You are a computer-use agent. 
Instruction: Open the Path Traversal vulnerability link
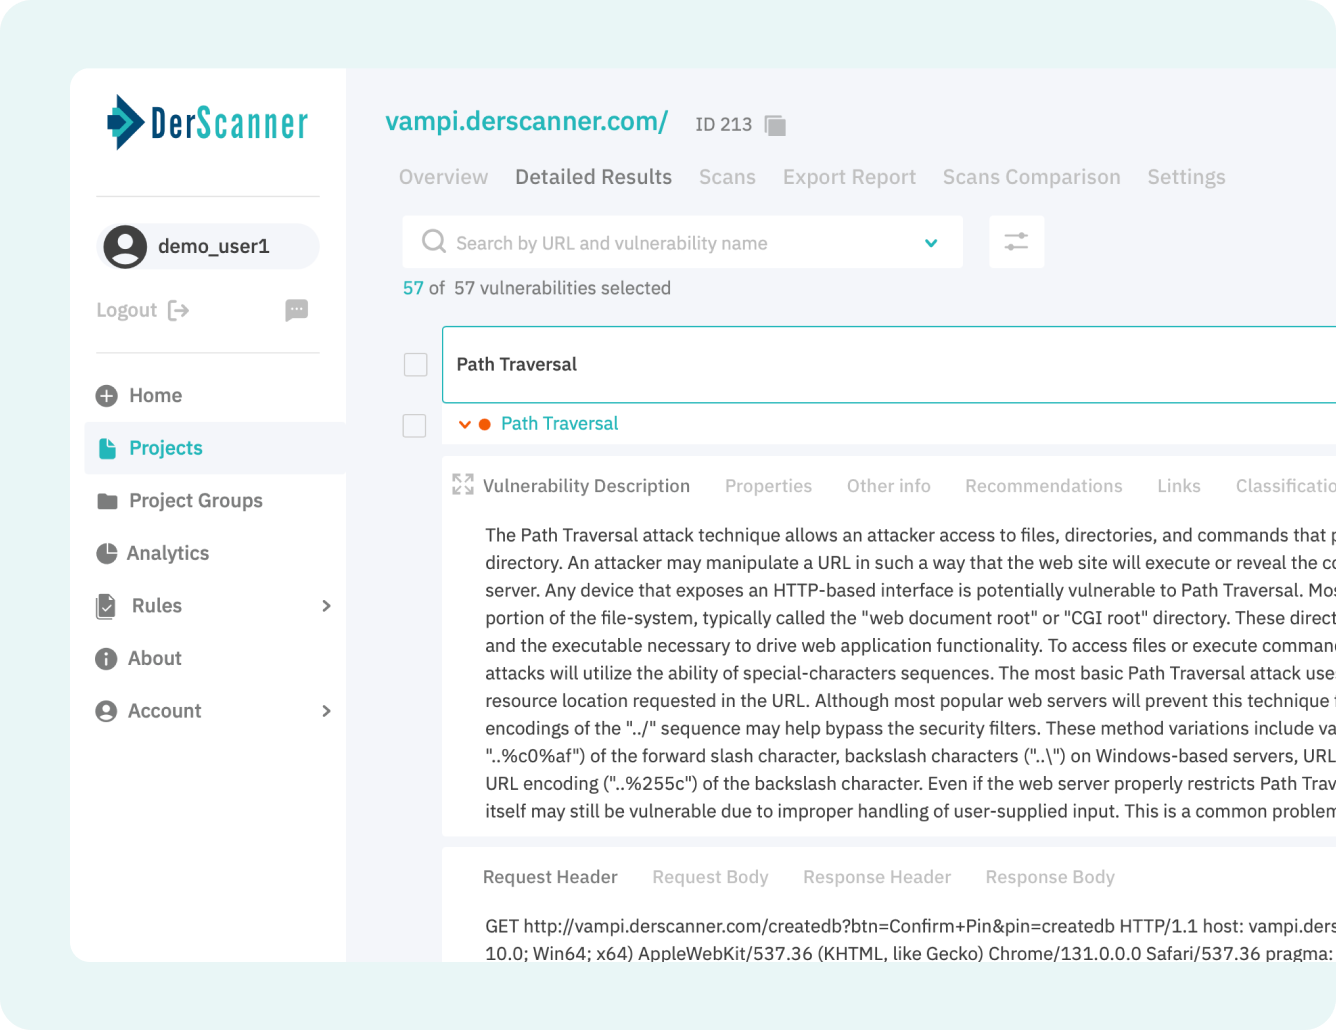559,424
